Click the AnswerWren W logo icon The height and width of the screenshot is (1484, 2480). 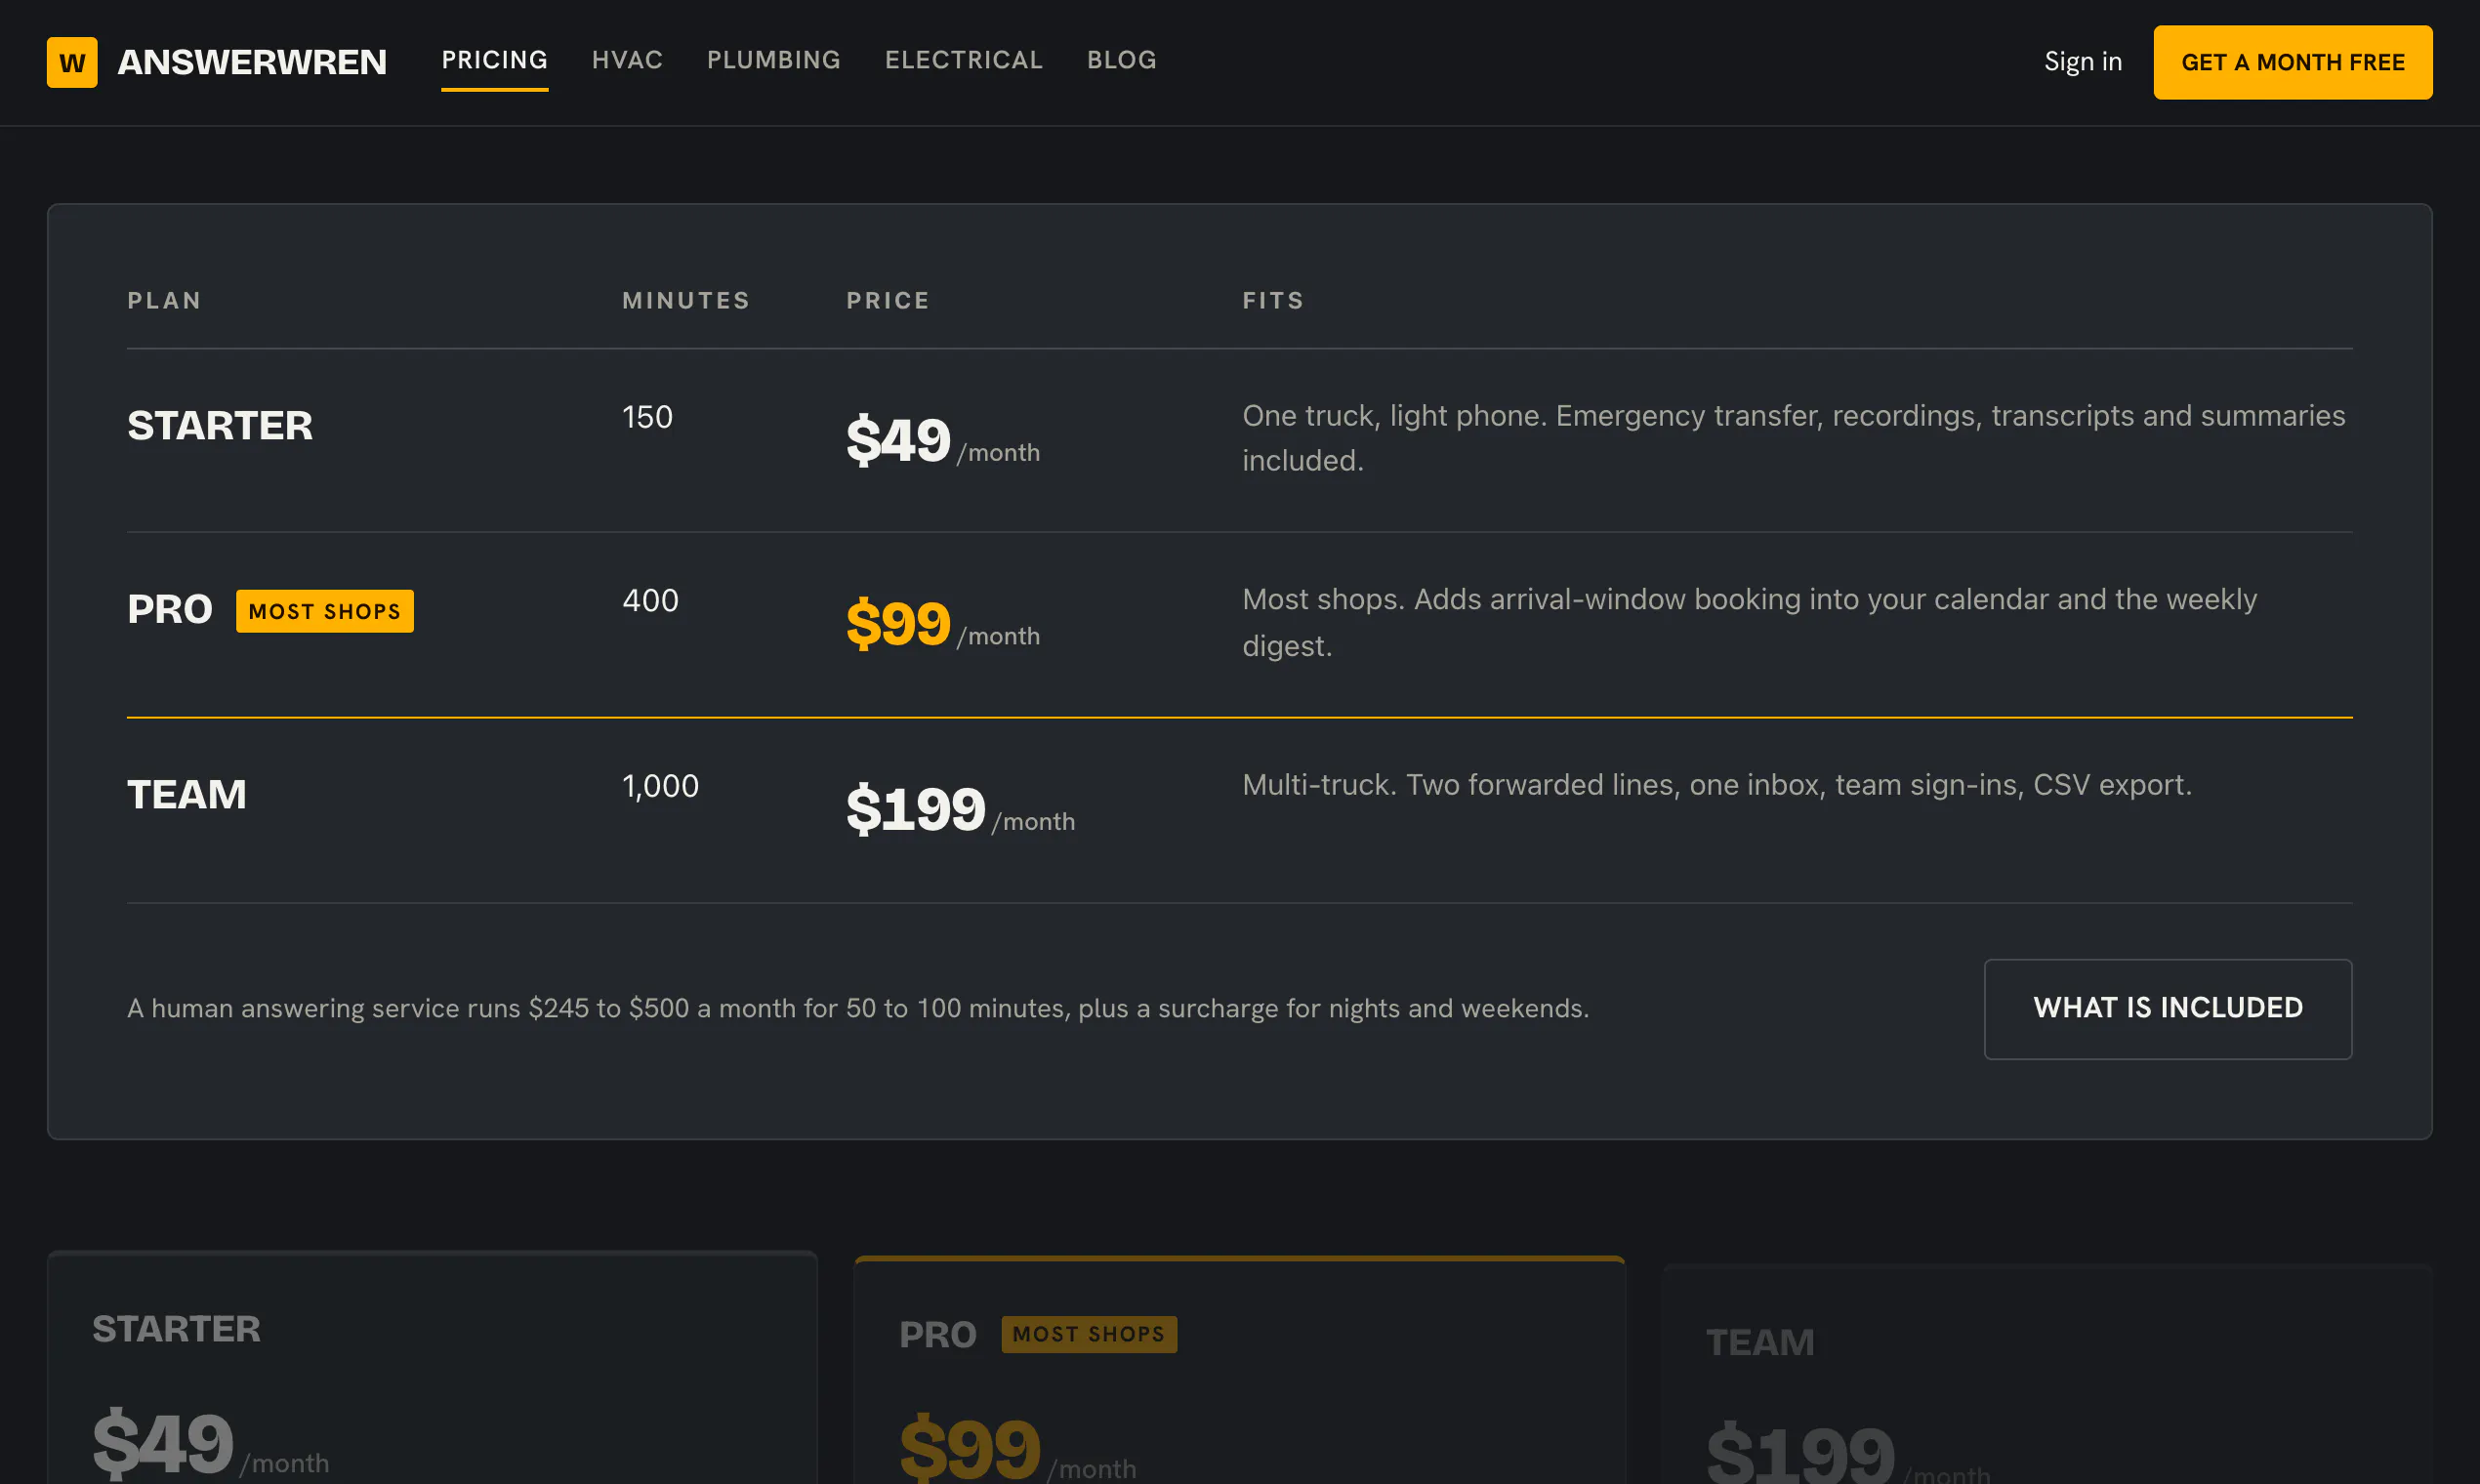[x=72, y=62]
